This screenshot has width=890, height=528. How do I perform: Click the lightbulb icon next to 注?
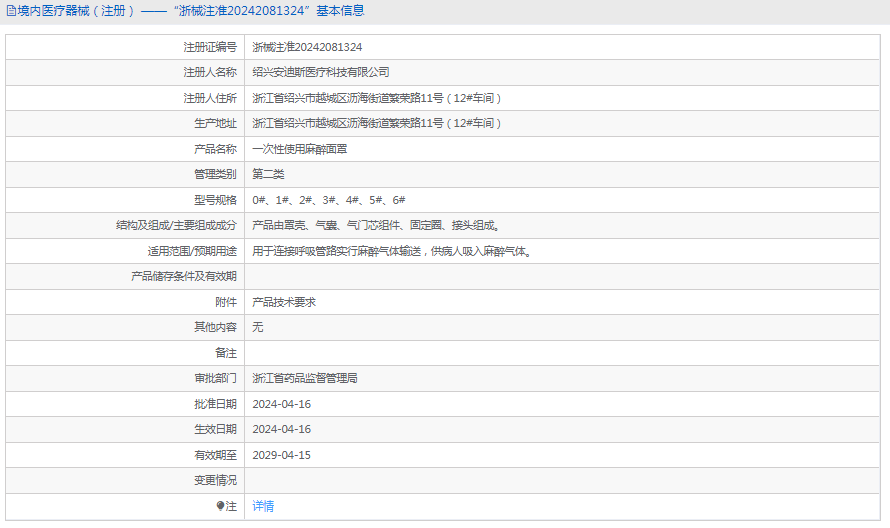[x=220, y=506]
